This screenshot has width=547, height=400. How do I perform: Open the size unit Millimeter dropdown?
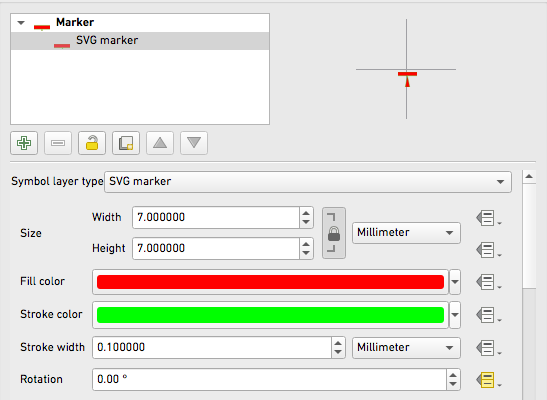pos(406,233)
